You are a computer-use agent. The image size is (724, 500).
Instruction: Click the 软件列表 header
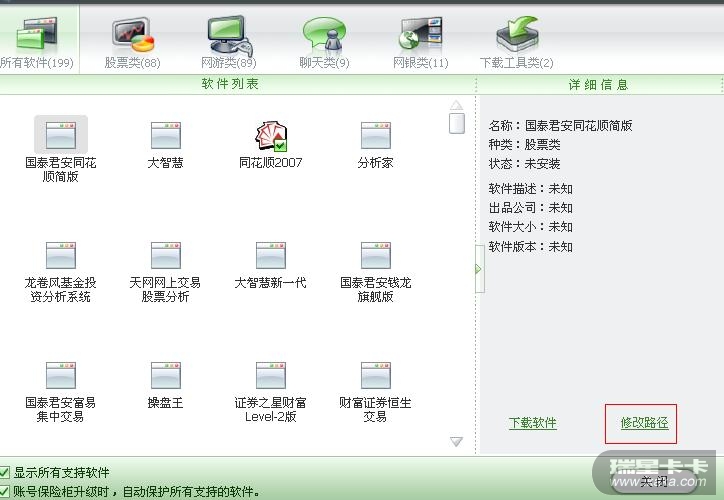coord(230,84)
